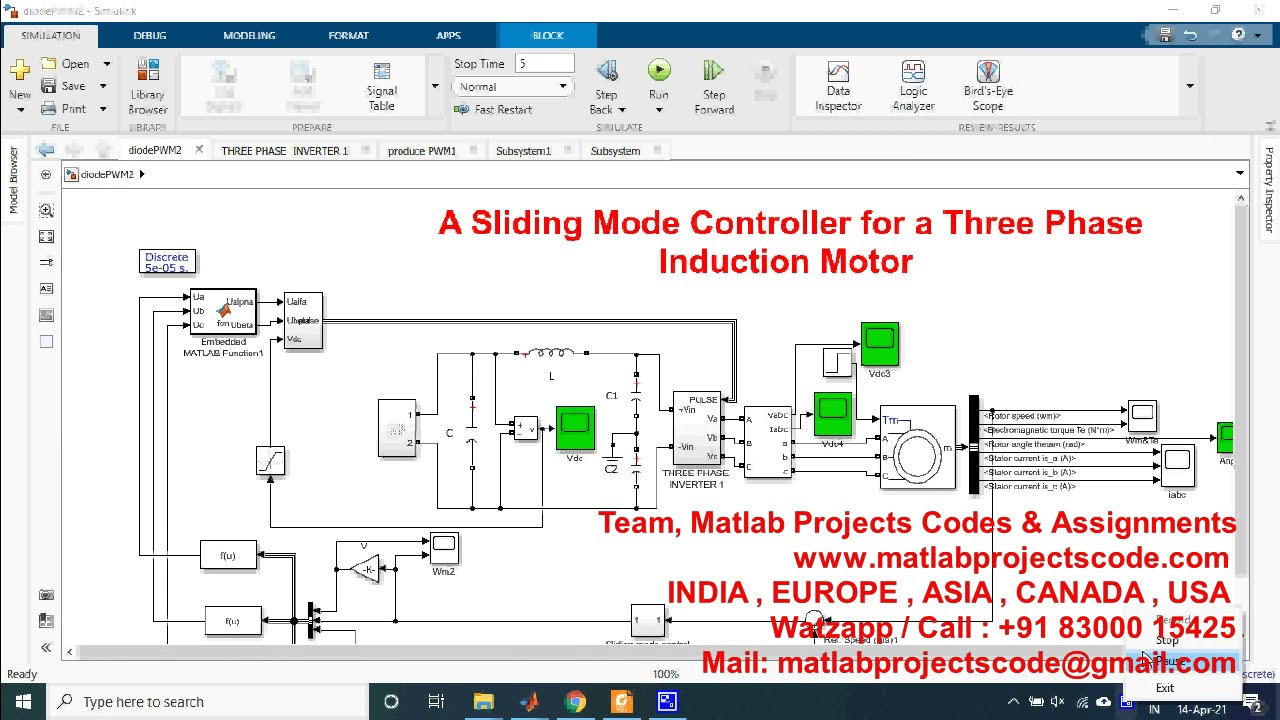Expand the Run options arrow
Image resolution: width=1280 pixels, height=720 pixels.
pyautogui.click(x=659, y=110)
